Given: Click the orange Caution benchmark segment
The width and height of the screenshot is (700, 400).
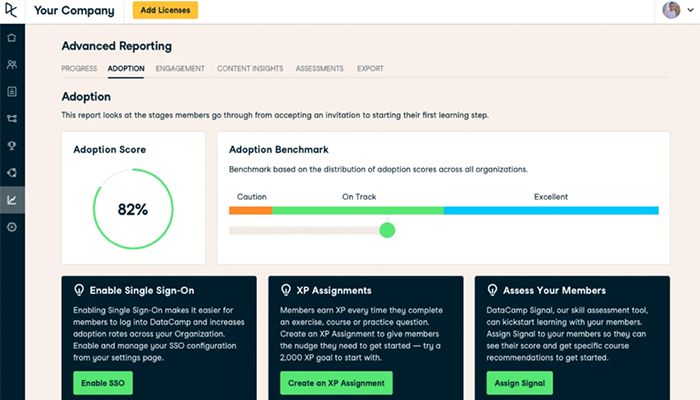Looking at the screenshot, I should (x=250, y=210).
